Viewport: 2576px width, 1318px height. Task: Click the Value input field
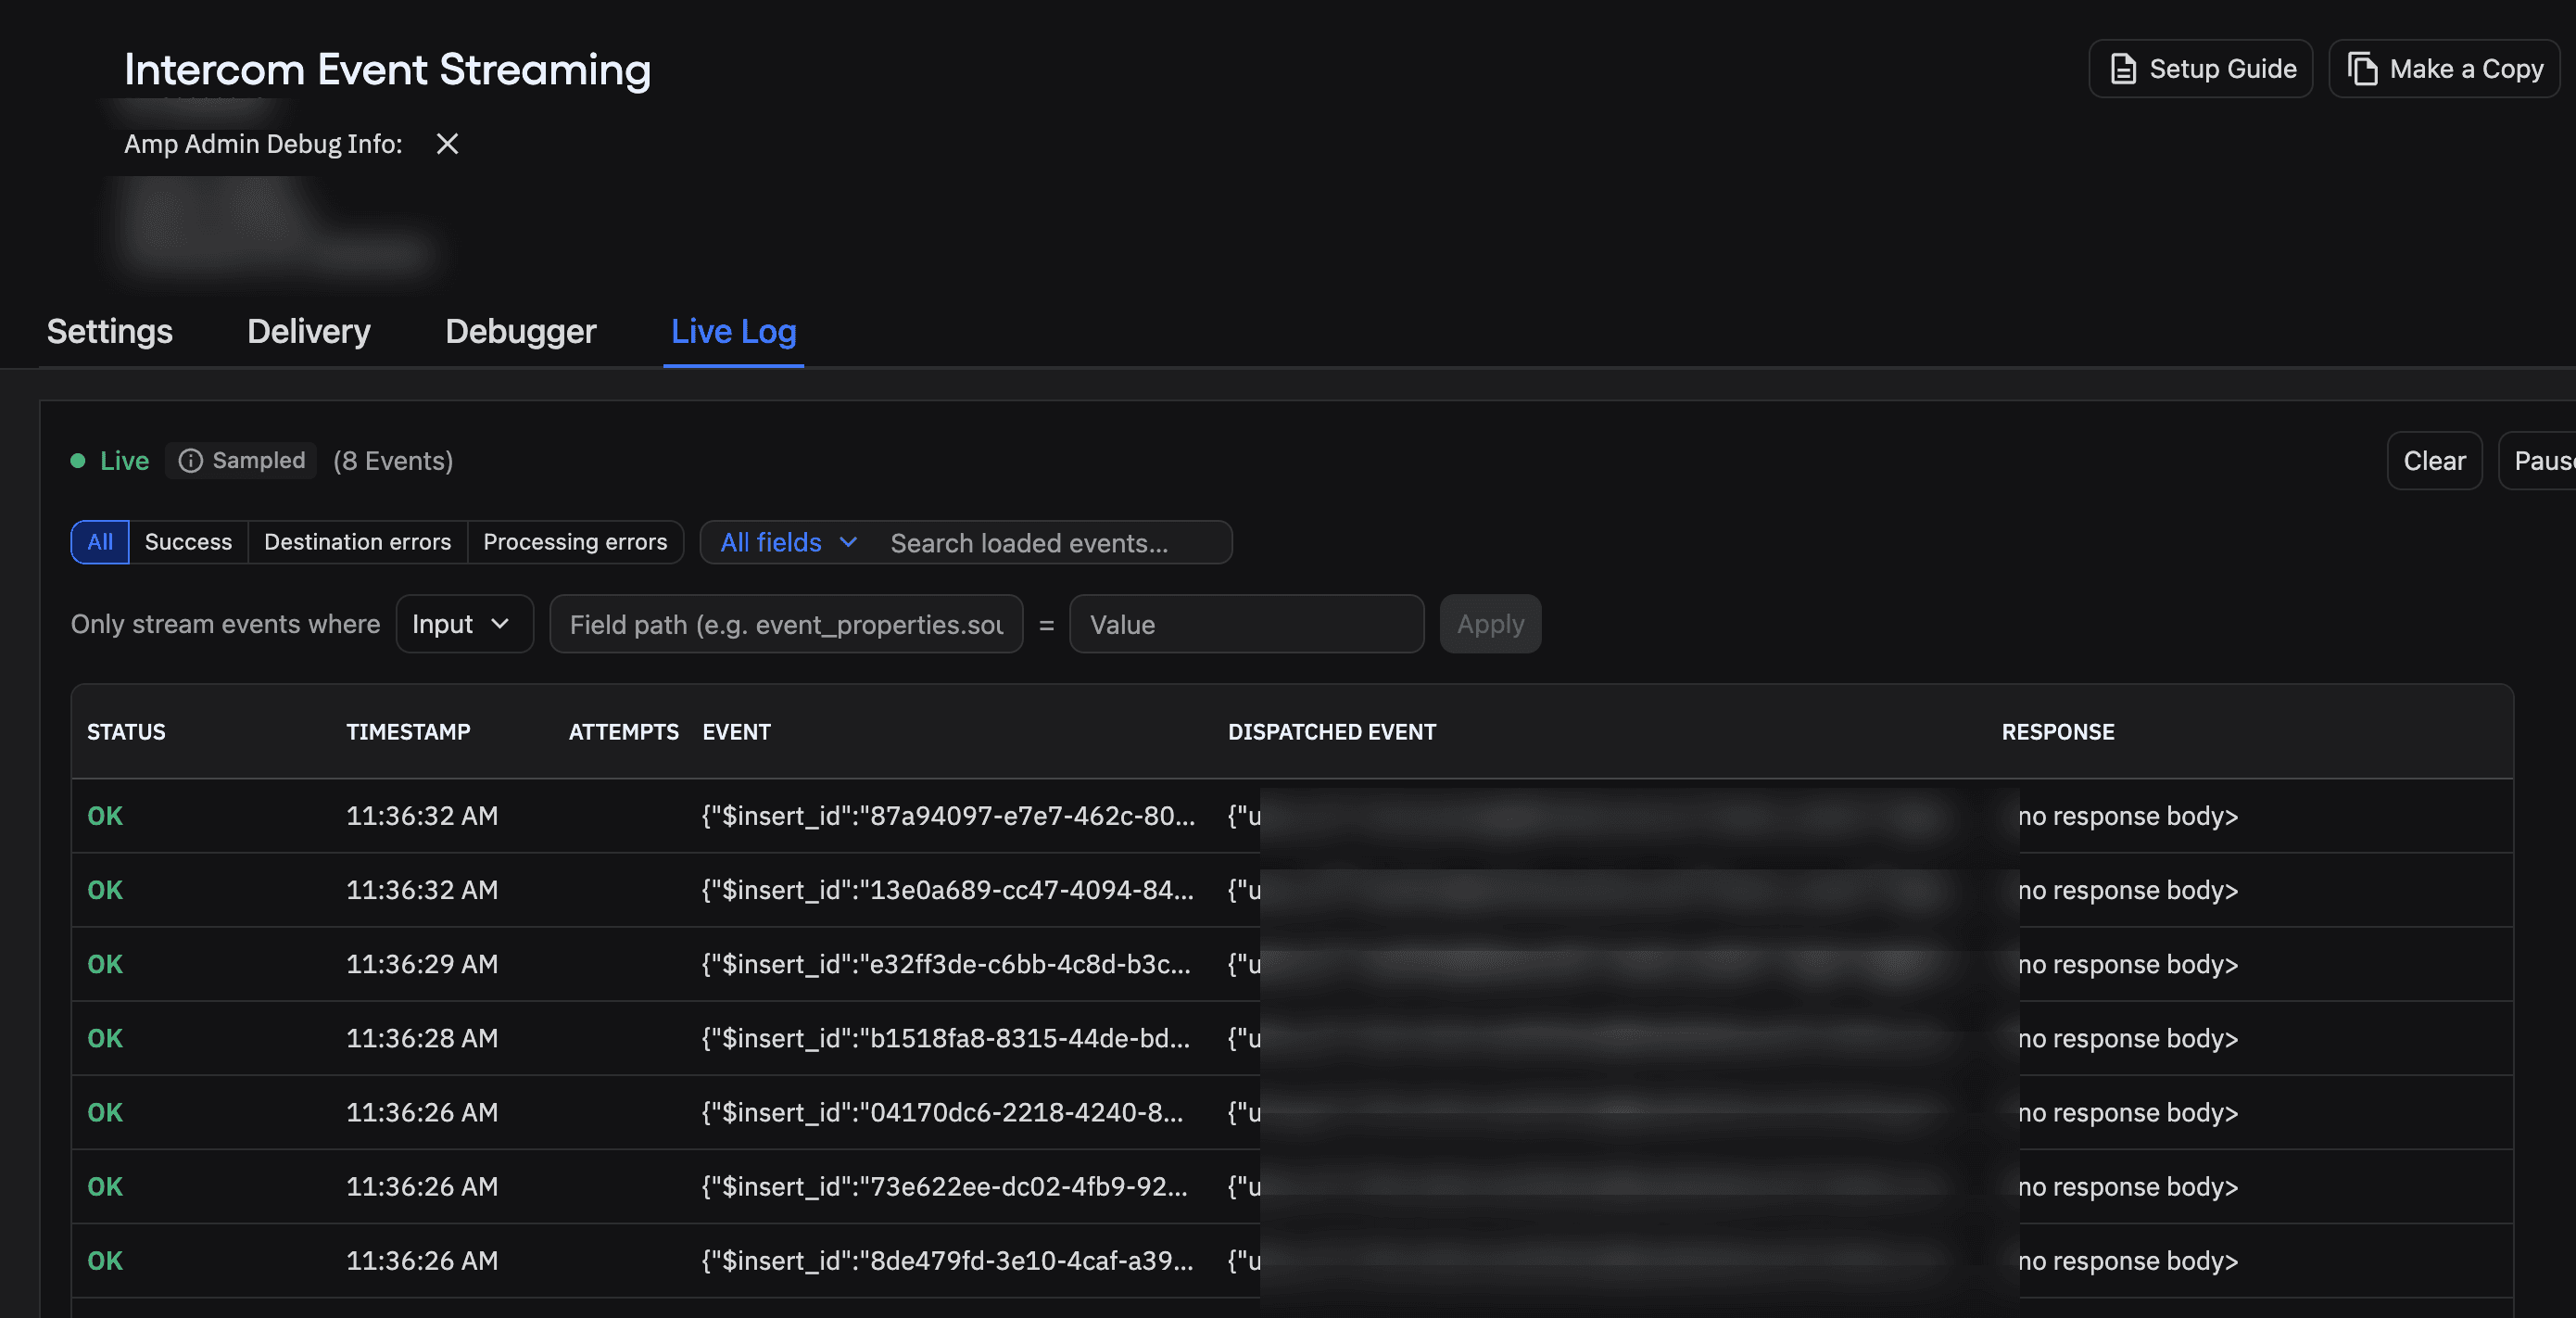(1246, 624)
